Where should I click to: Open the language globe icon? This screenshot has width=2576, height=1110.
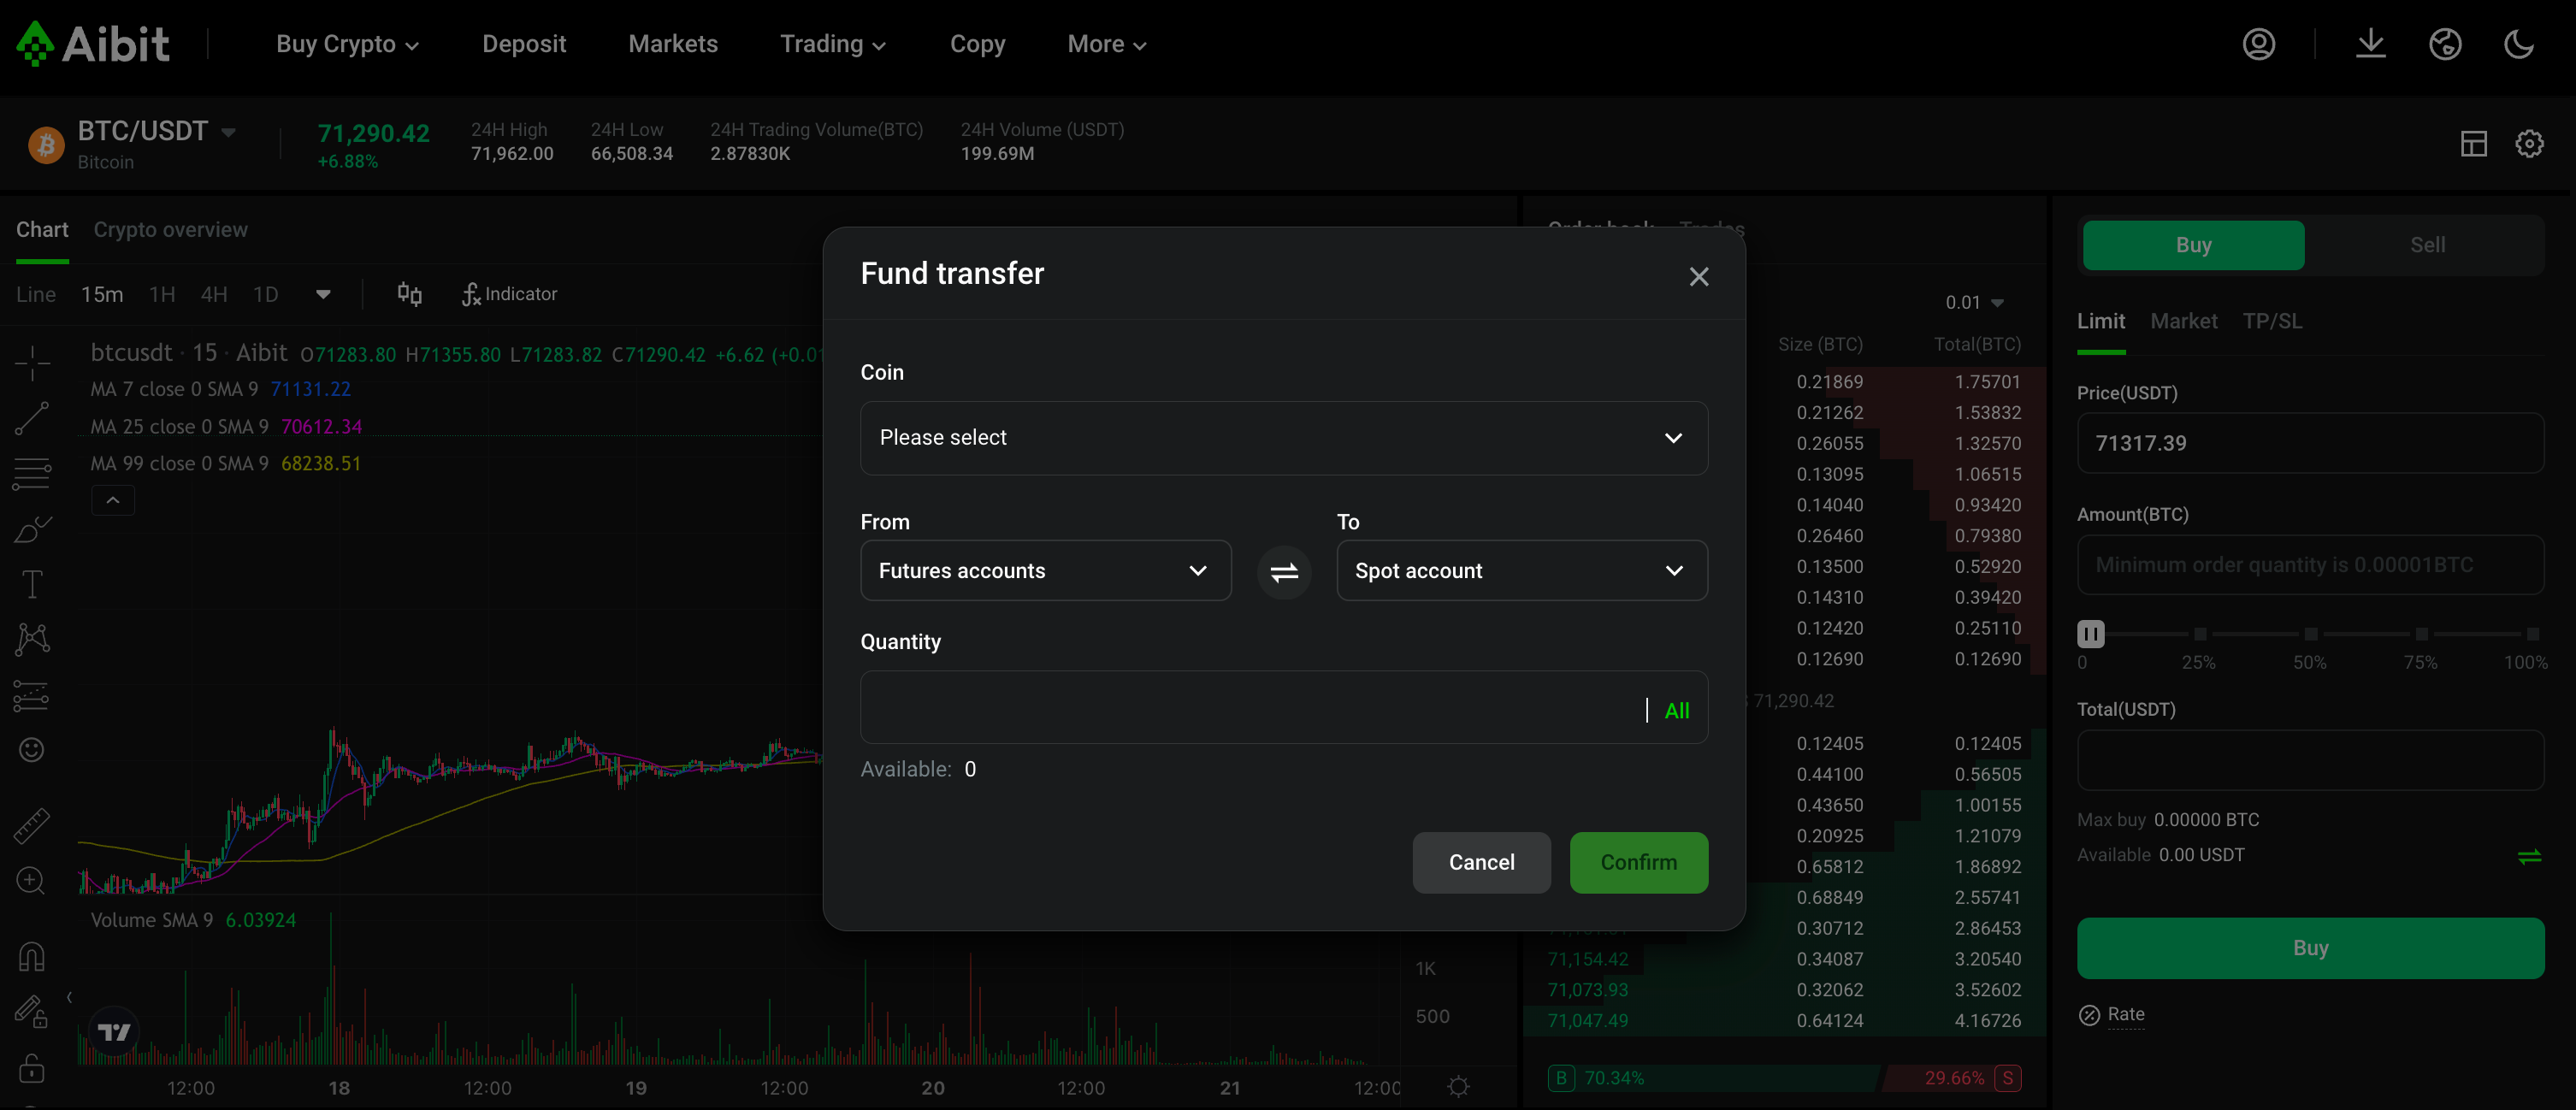tap(2444, 44)
